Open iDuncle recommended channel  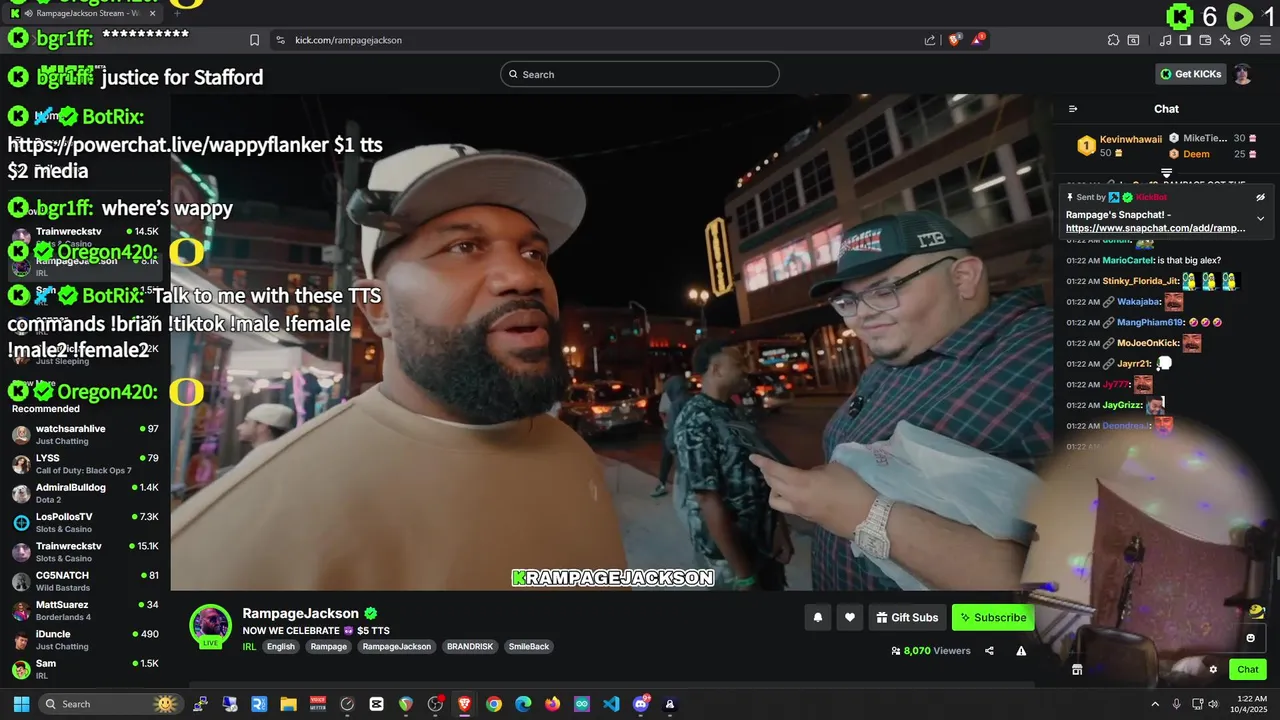85,640
